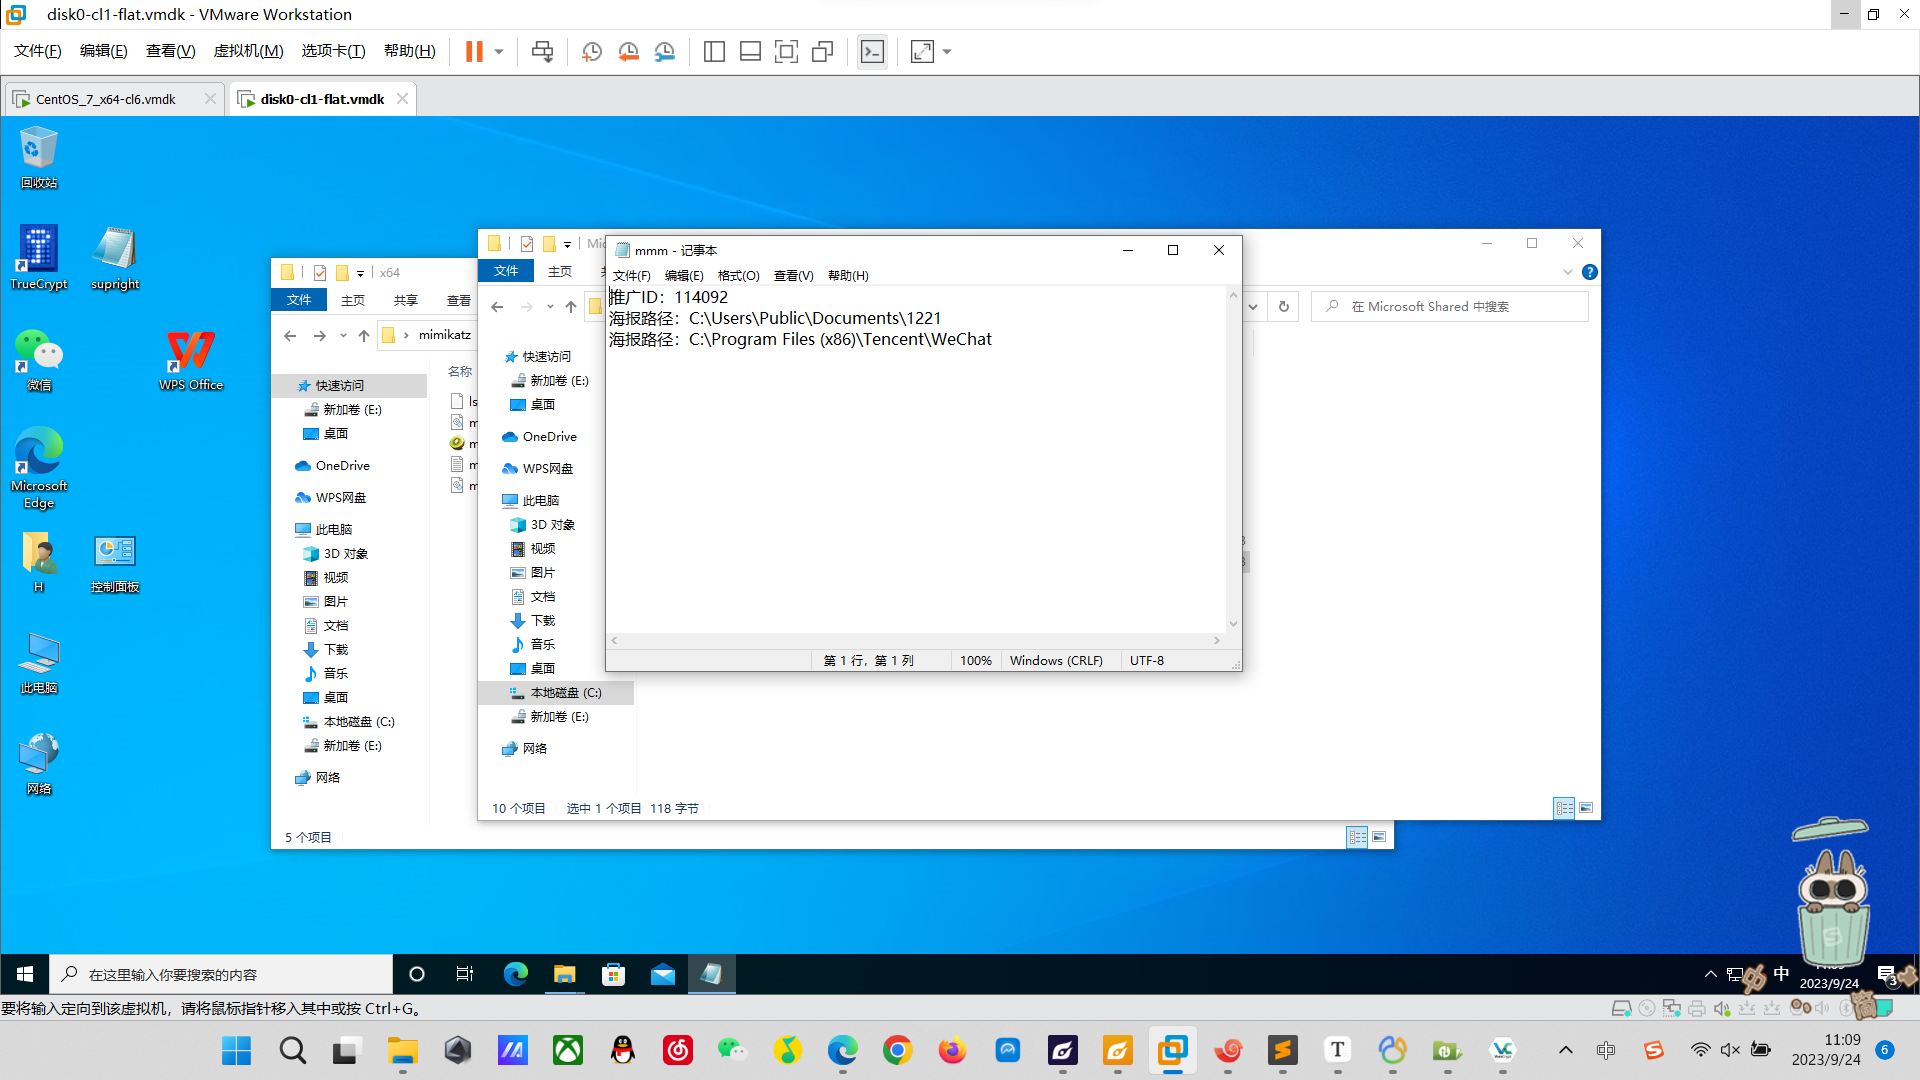Open power options dropdown arrow
This screenshot has width=1920, height=1080.
coord(499,51)
